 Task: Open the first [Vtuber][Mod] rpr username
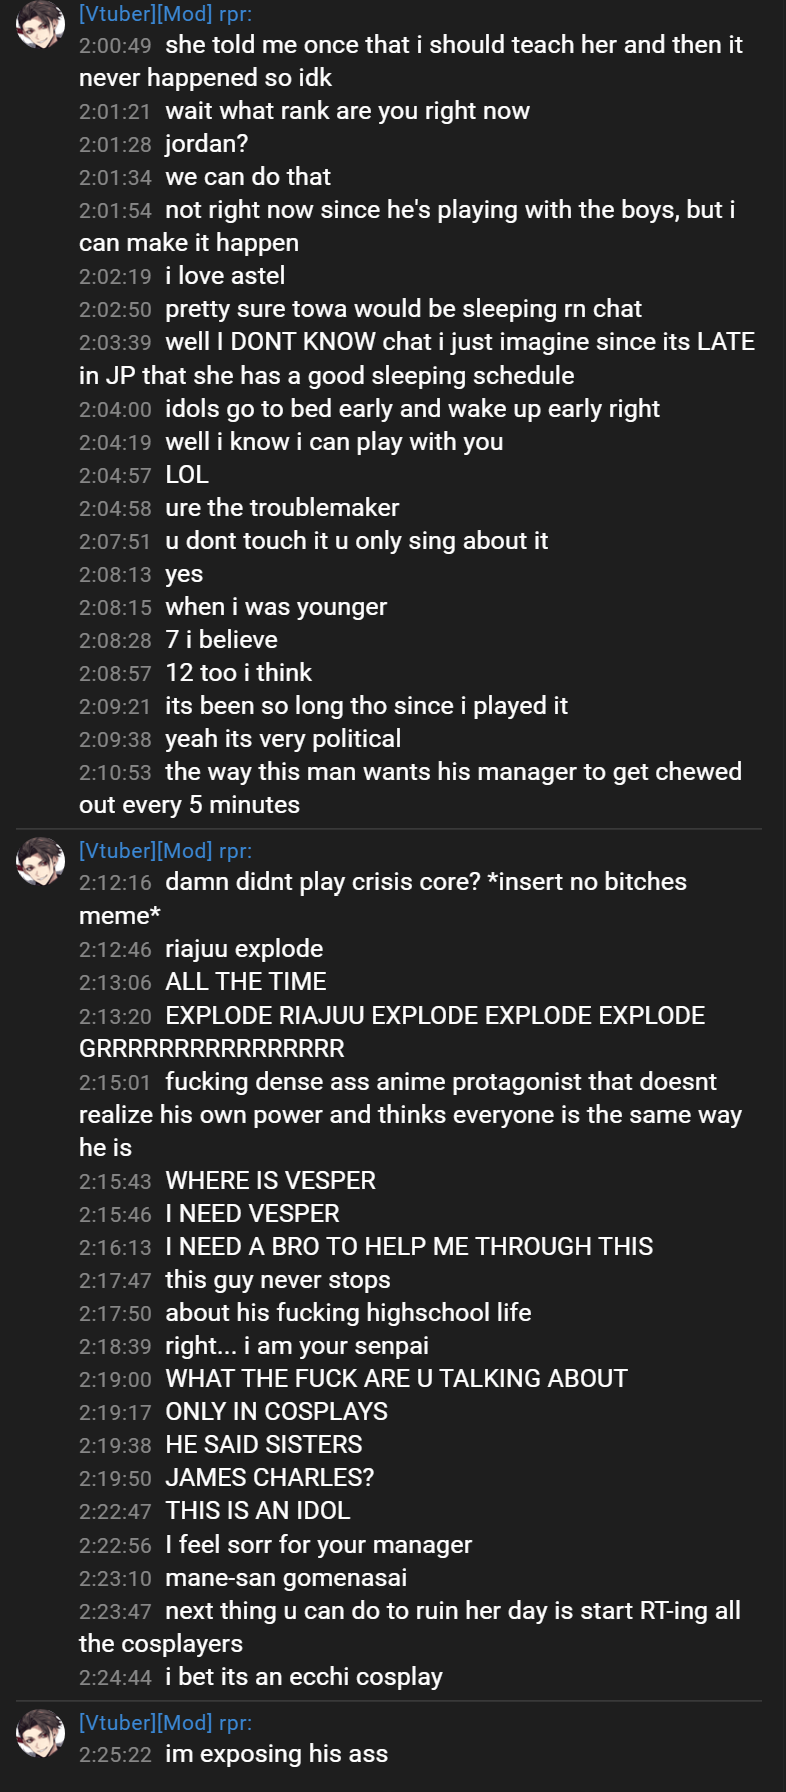[x=165, y=14]
